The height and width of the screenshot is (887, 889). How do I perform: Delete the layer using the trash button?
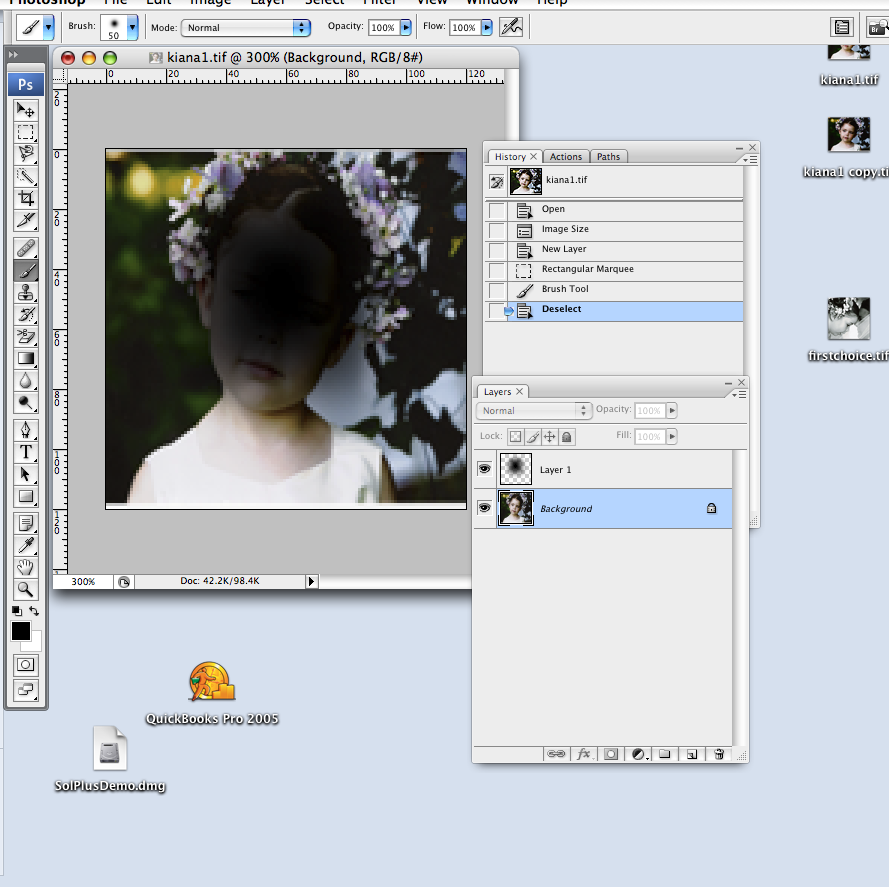click(x=719, y=754)
